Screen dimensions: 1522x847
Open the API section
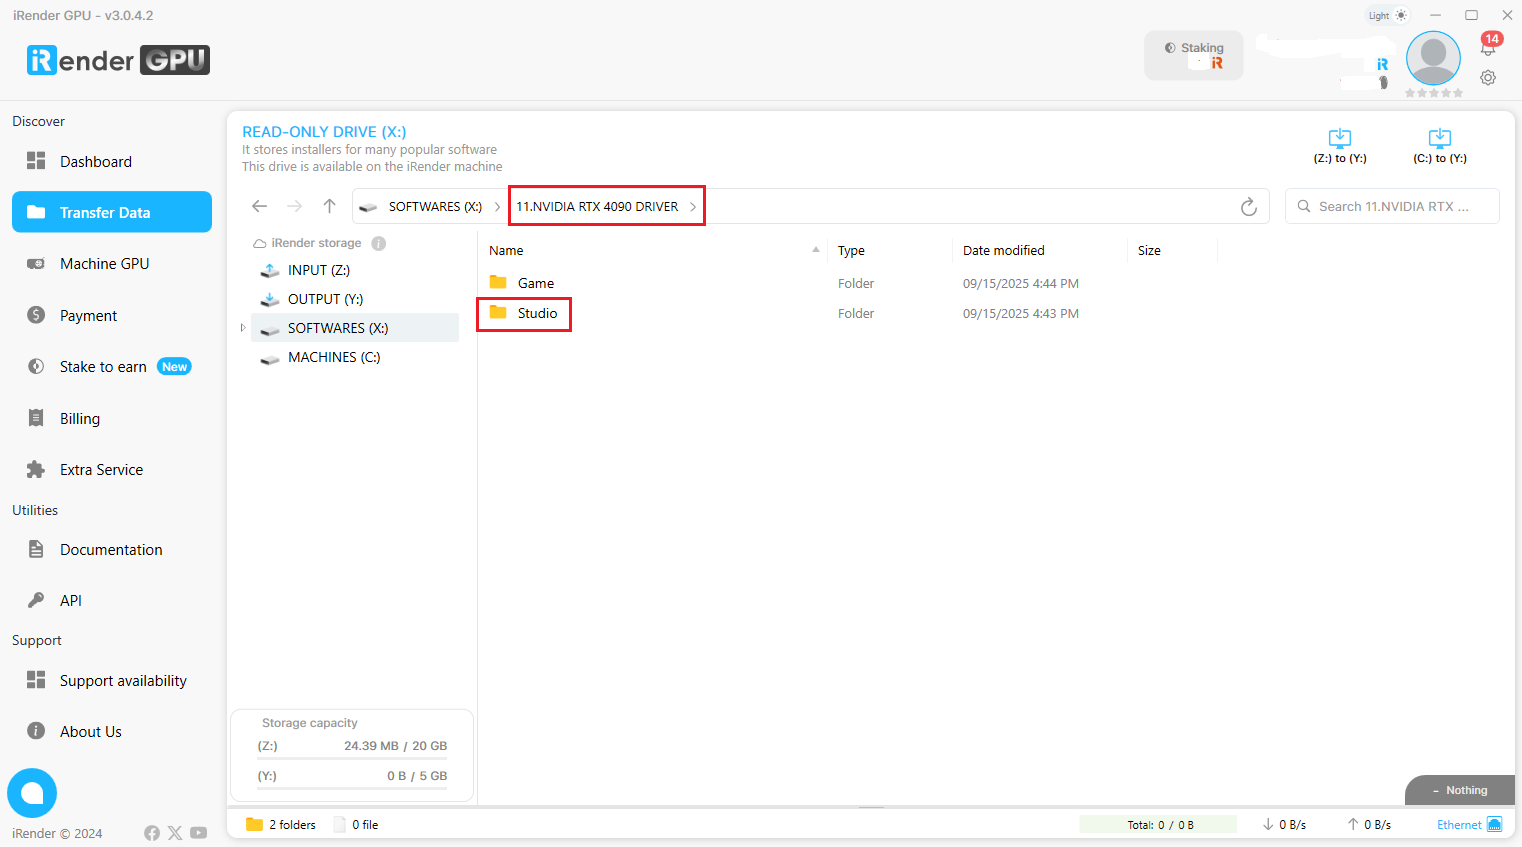point(71,600)
